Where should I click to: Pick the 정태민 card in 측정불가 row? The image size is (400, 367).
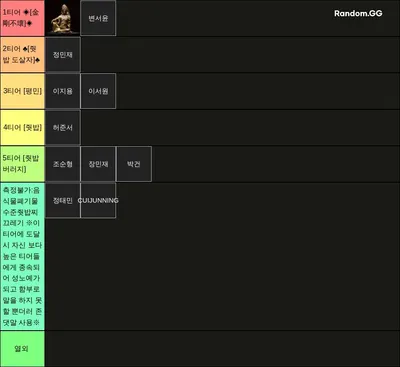(63, 200)
